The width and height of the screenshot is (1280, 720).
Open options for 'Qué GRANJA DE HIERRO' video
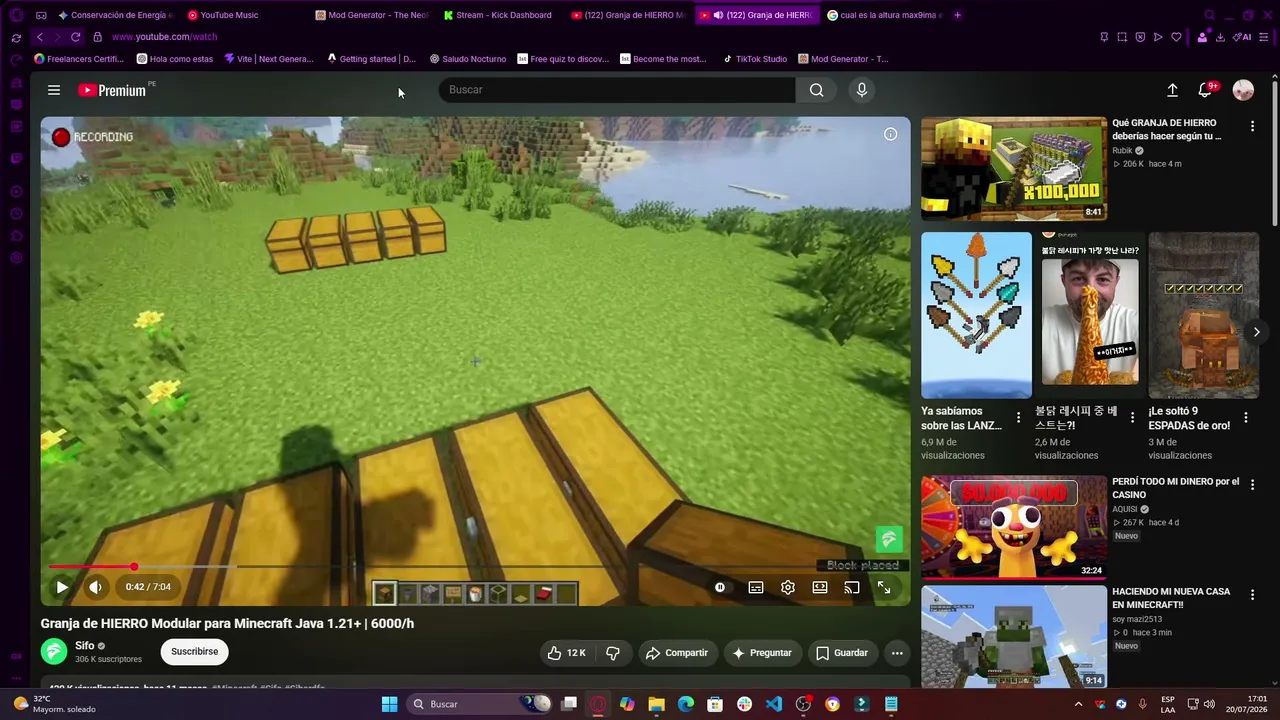point(1252,127)
